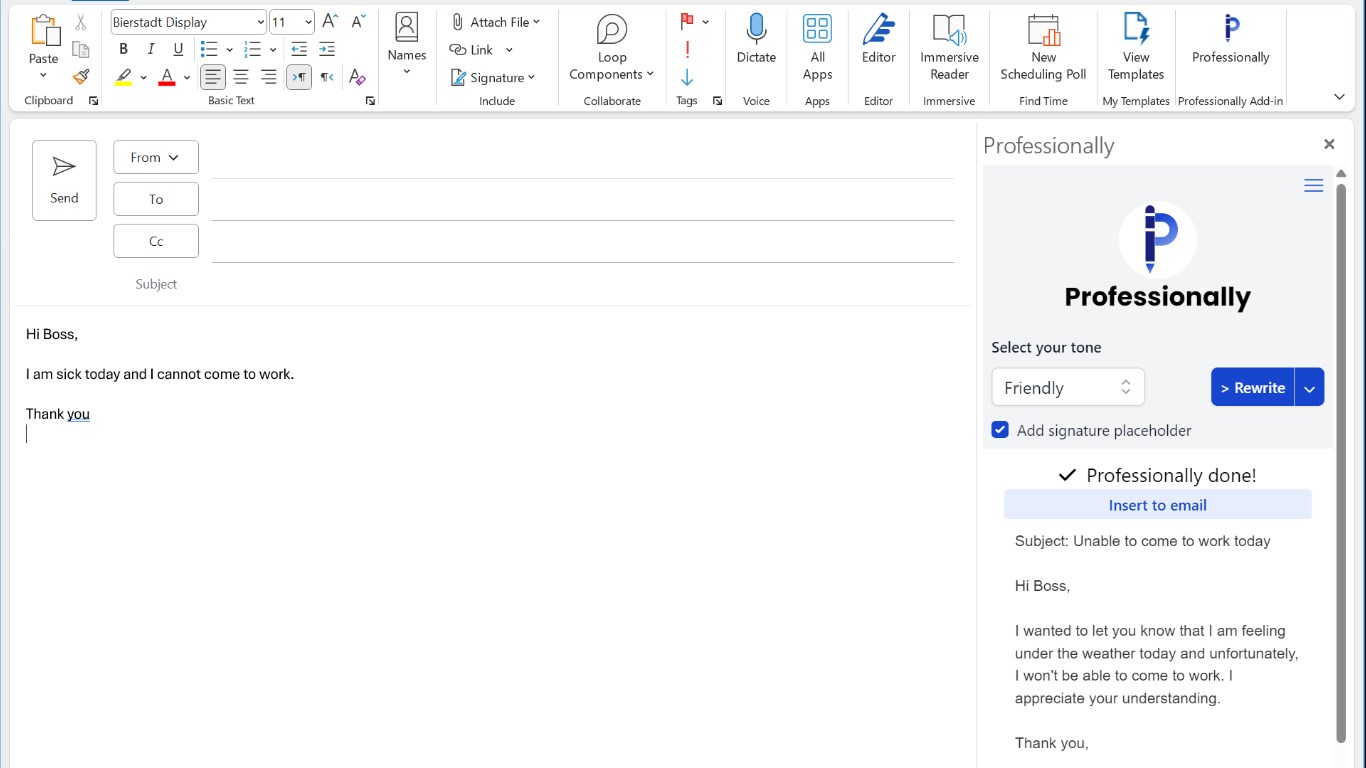Open View Templates
The height and width of the screenshot is (768, 1366).
pos(1136,47)
